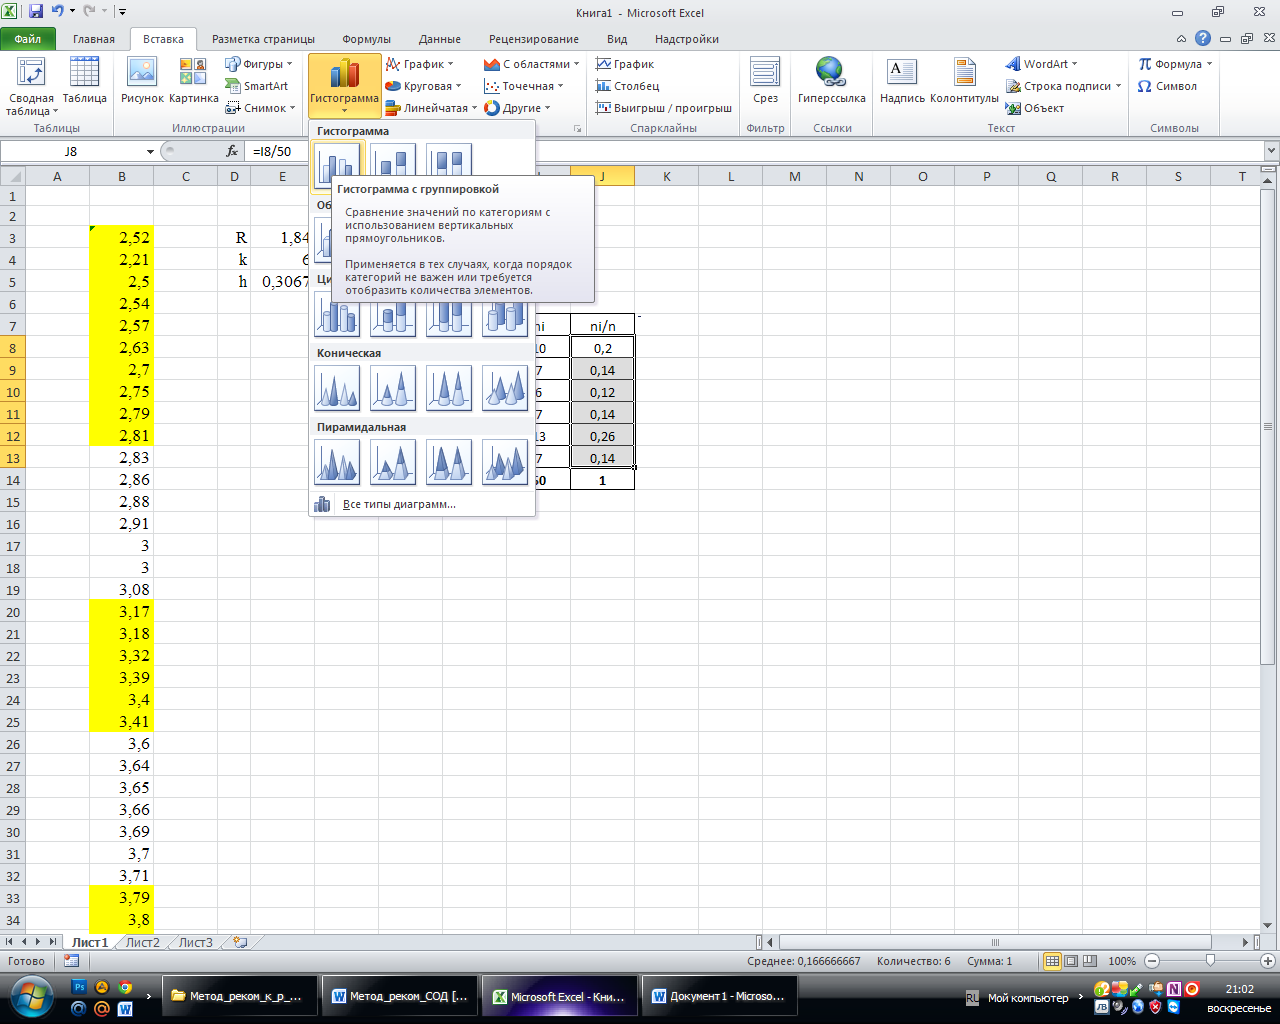Switch to the Формулы tab
This screenshot has width=1280, height=1024.
point(366,39)
